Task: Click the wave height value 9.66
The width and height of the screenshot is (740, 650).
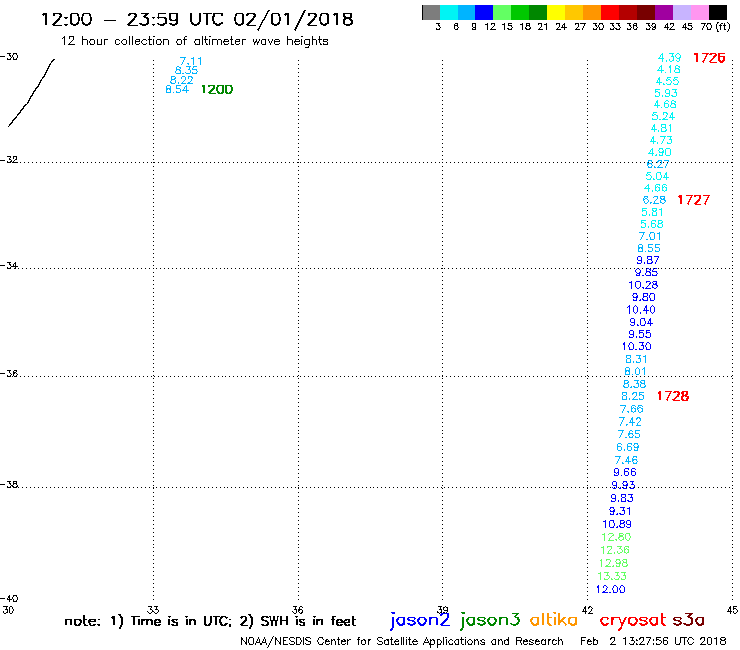Action: coord(625,473)
